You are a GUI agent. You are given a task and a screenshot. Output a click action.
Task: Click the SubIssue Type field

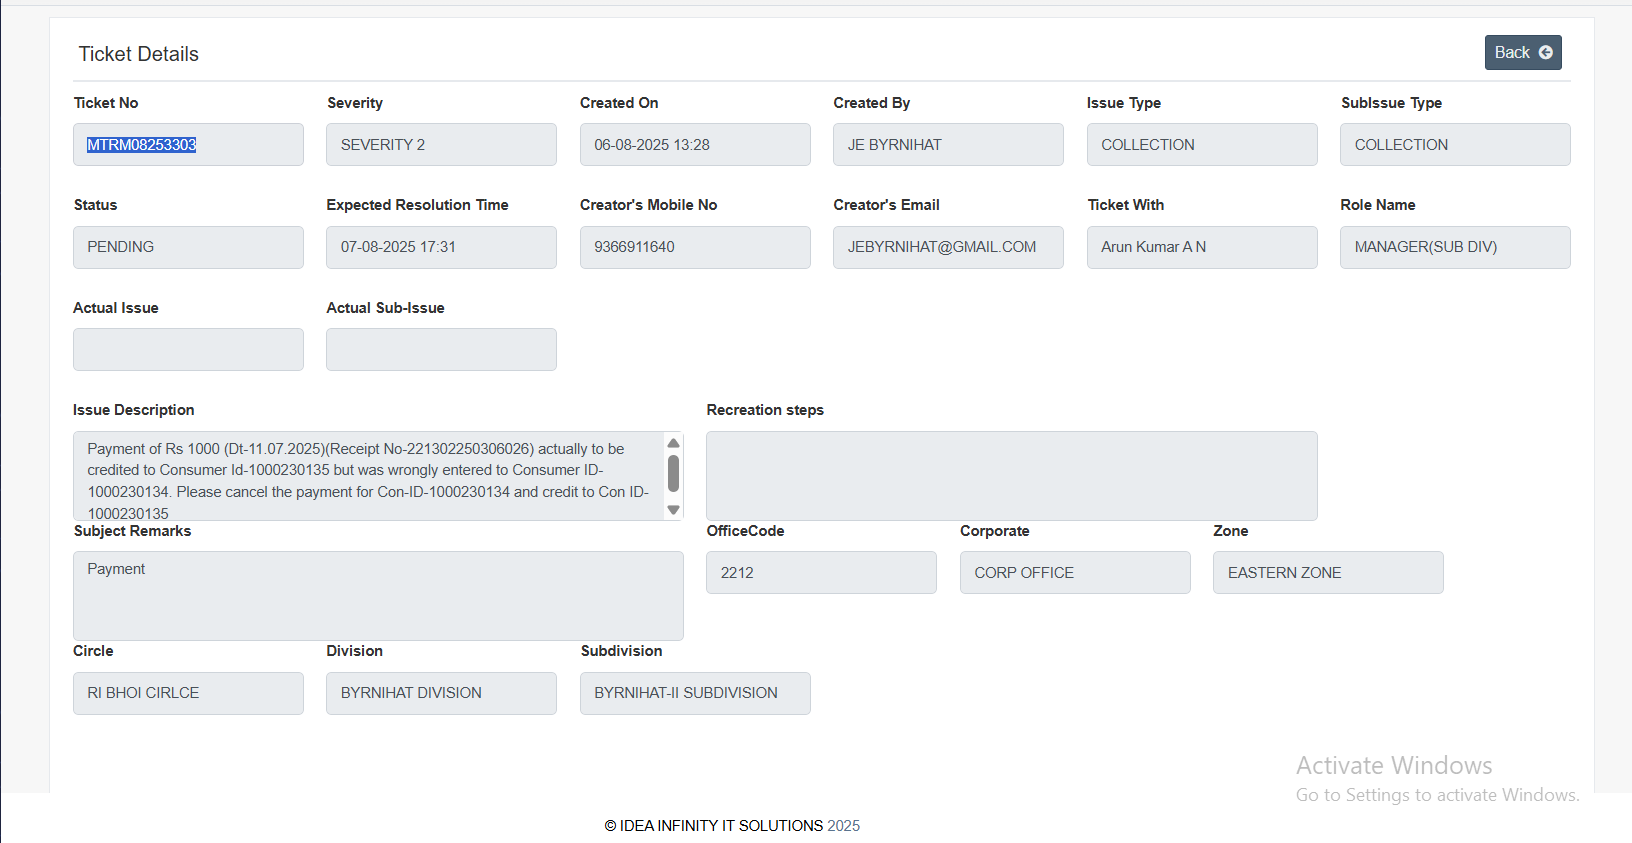click(1455, 145)
